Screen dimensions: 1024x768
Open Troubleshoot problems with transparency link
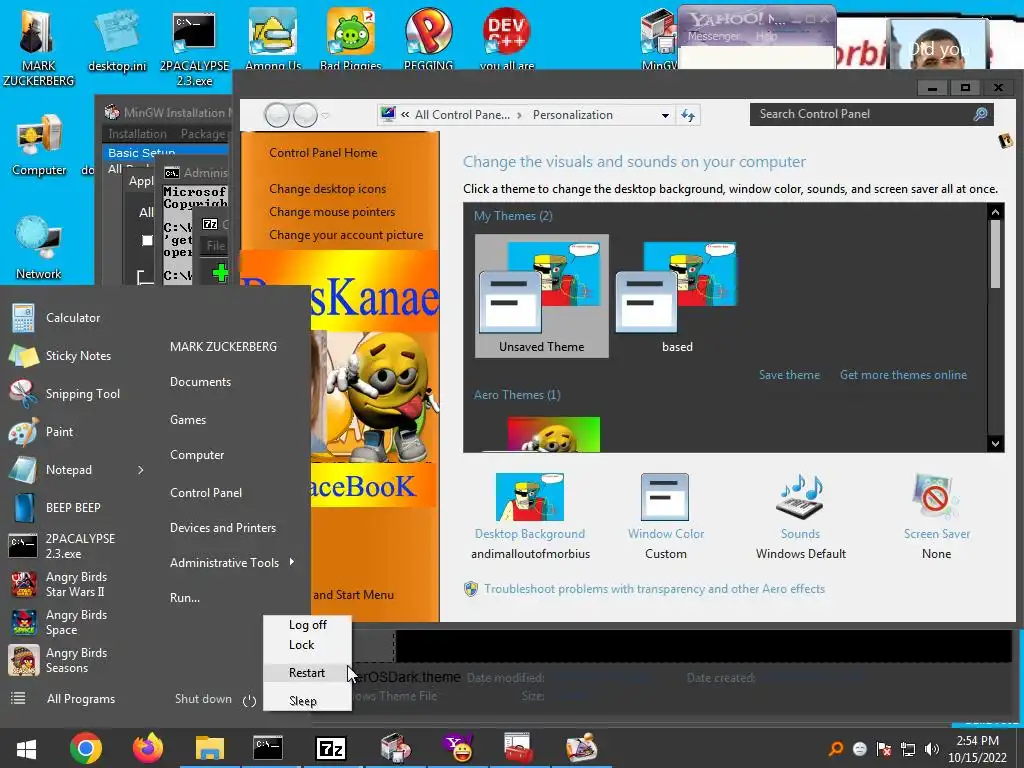[x=654, y=589]
